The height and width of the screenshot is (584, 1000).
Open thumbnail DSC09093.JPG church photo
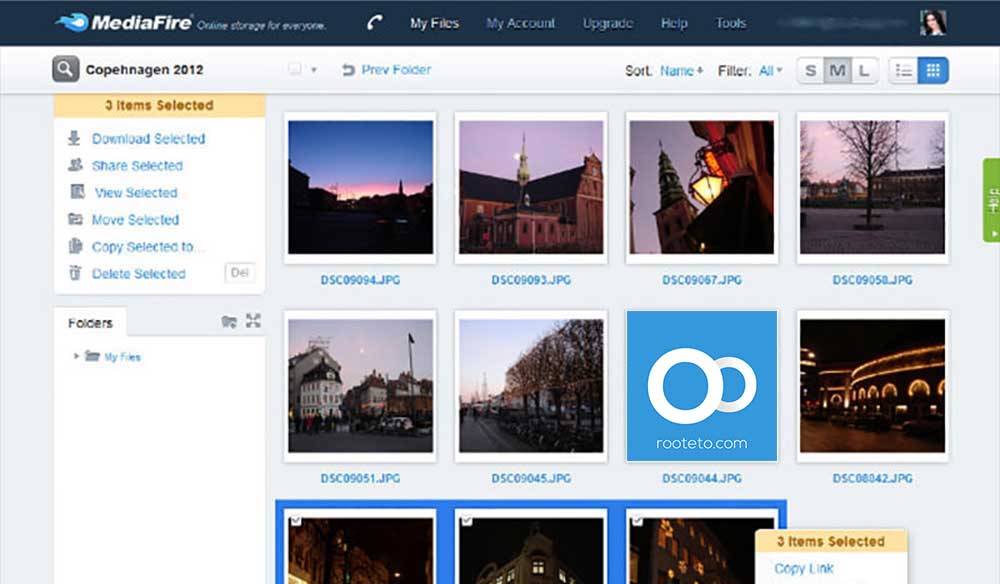coord(531,187)
